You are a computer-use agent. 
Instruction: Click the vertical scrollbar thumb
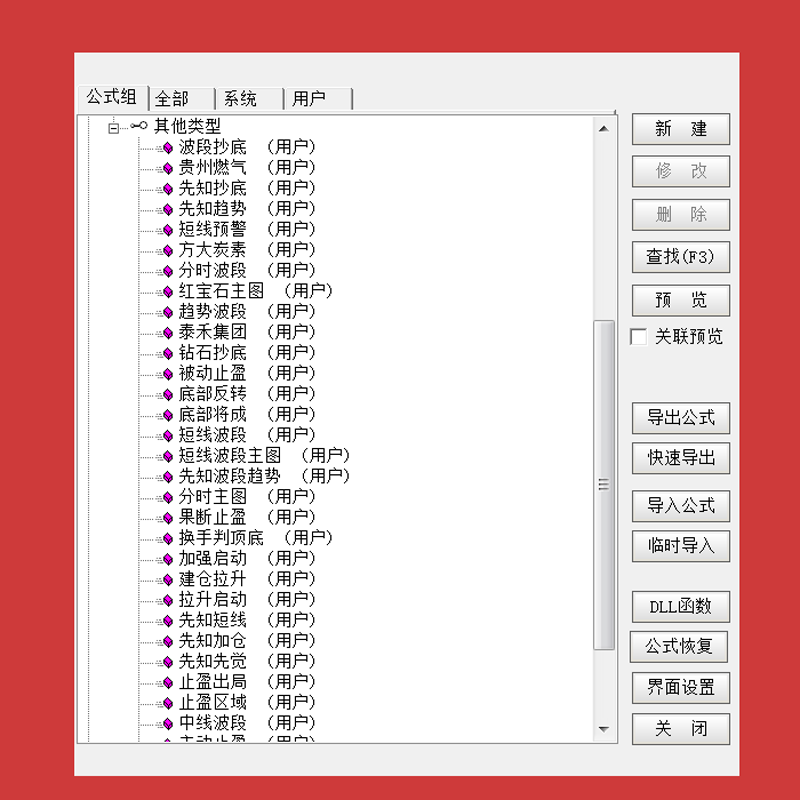point(604,484)
